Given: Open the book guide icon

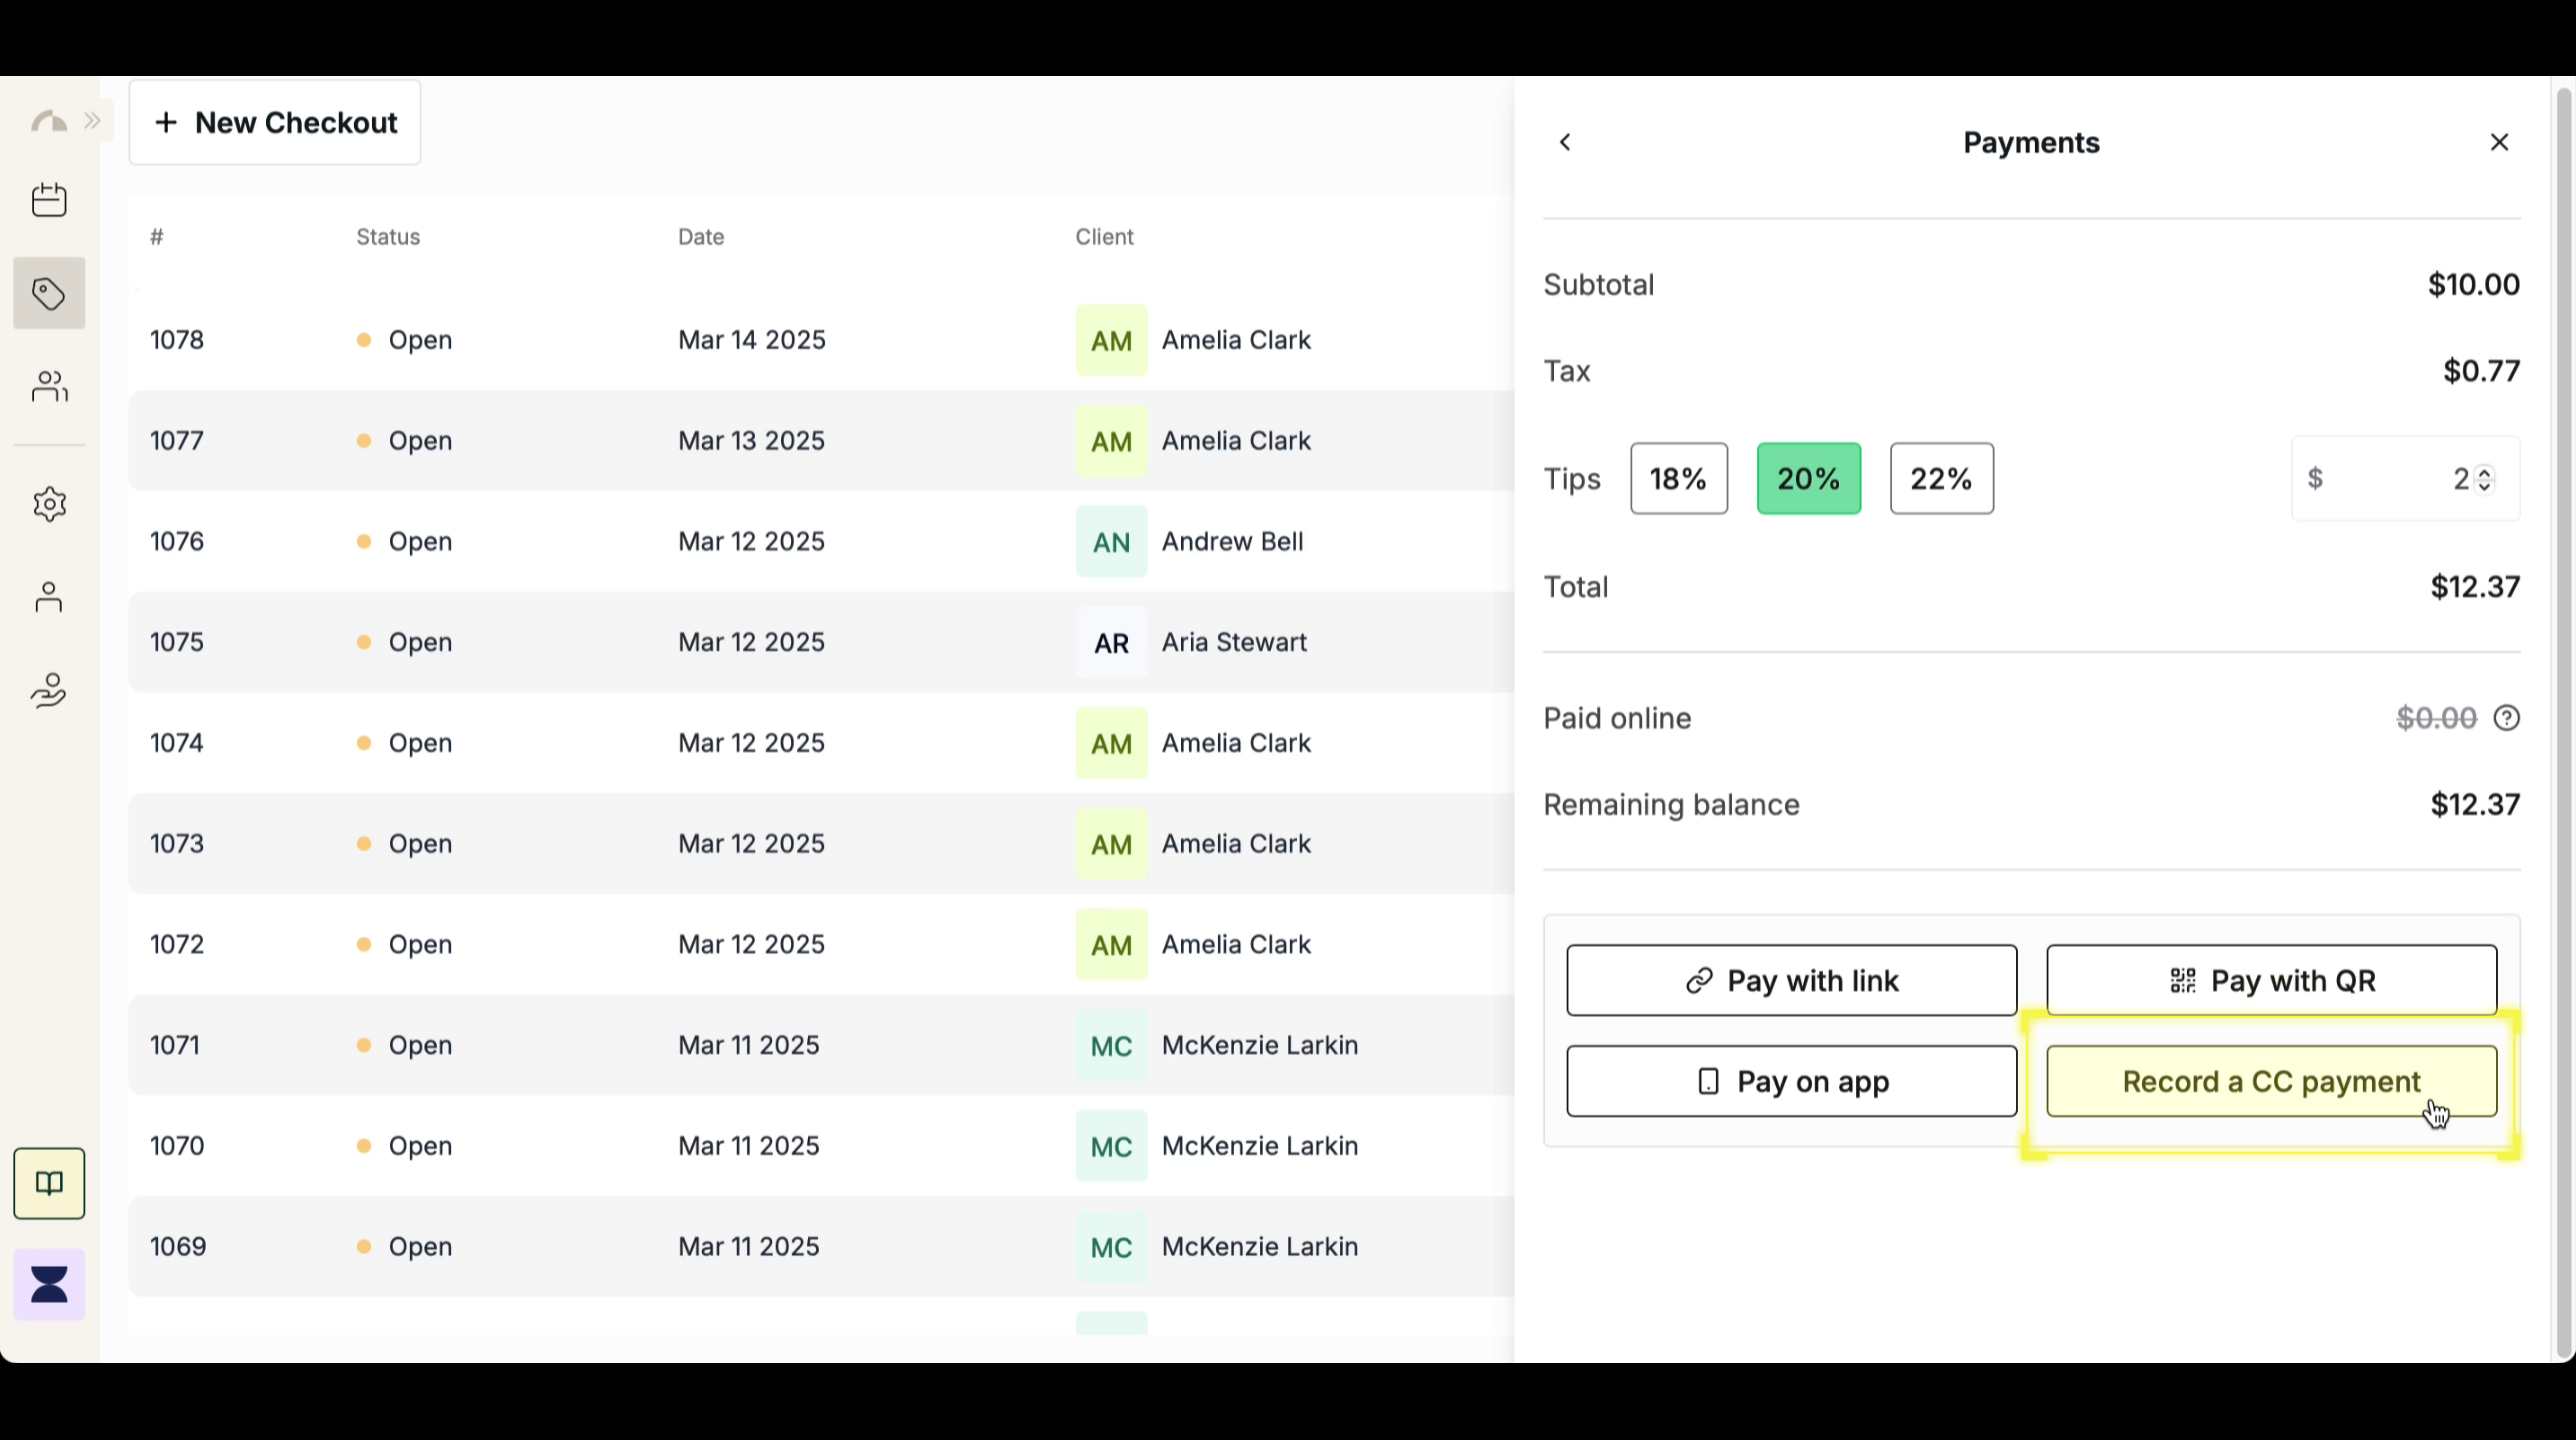Looking at the screenshot, I should click(49, 1184).
